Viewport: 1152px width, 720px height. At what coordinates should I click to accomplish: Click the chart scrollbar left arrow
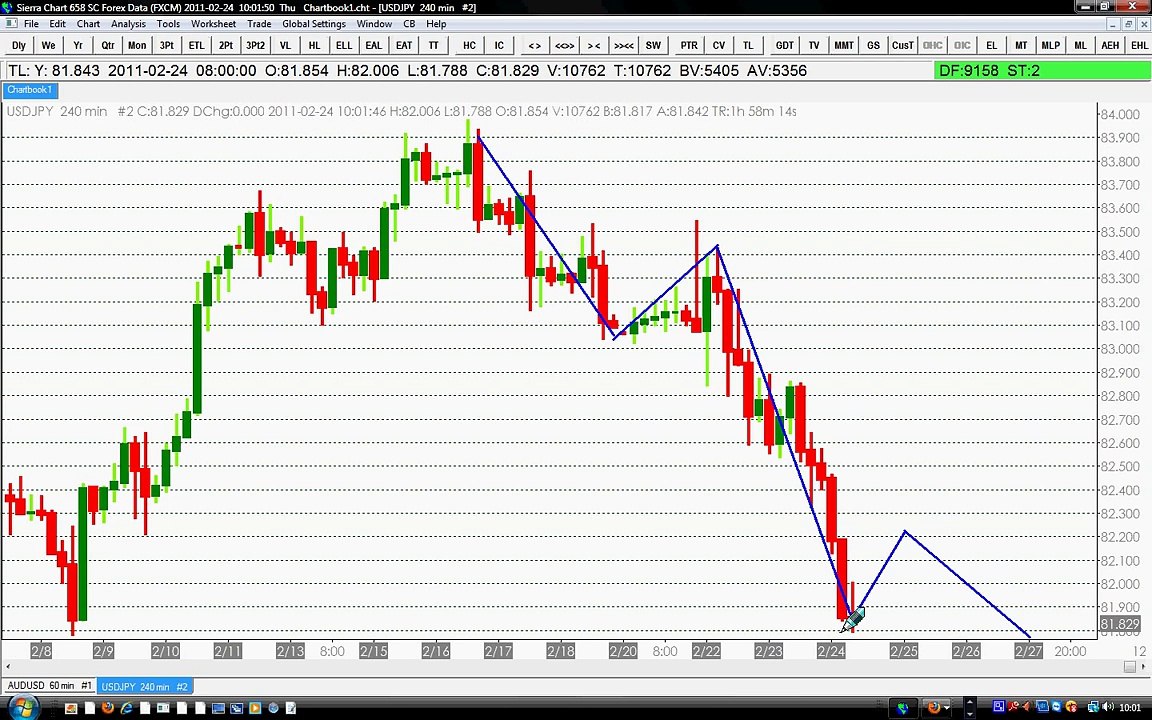tap(8, 666)
